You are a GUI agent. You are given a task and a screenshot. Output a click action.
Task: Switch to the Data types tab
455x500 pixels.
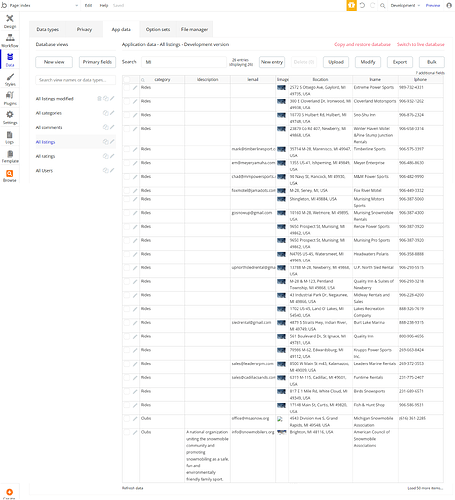47,29
